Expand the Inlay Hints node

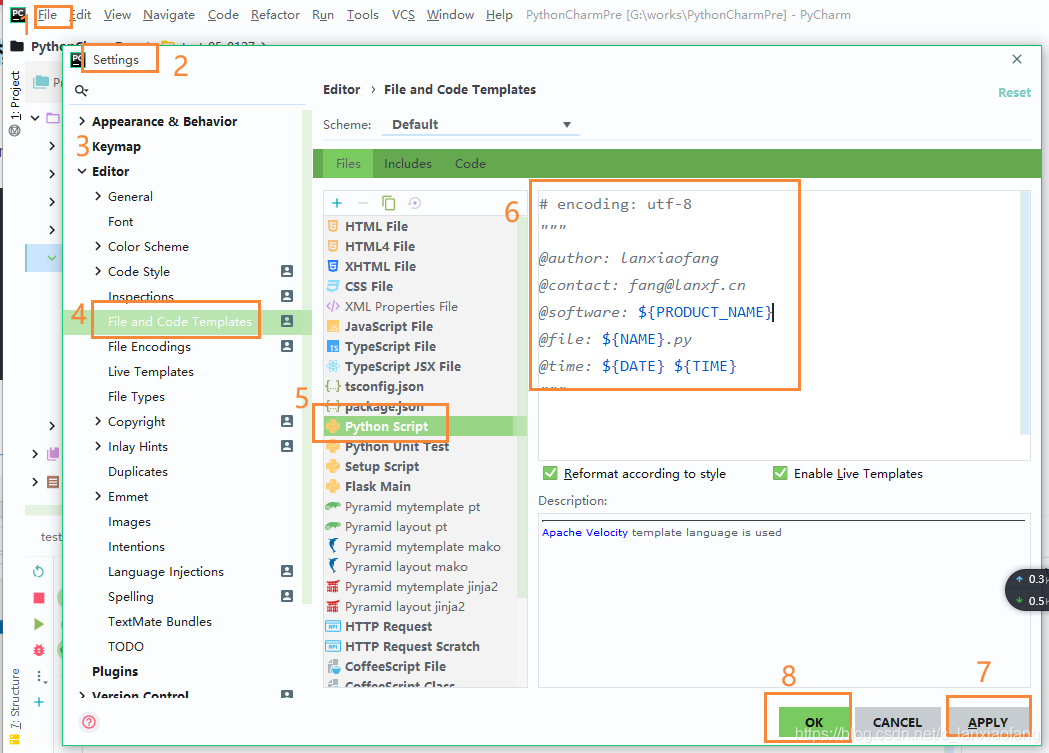(98, 446)
